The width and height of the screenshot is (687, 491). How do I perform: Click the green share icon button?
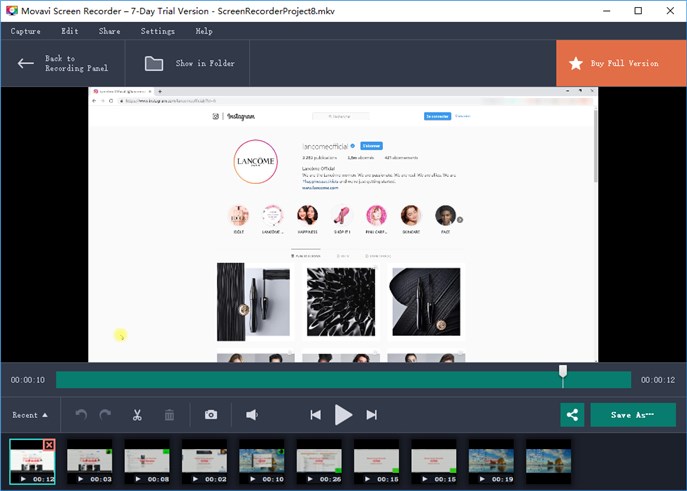tap(572, 415)
